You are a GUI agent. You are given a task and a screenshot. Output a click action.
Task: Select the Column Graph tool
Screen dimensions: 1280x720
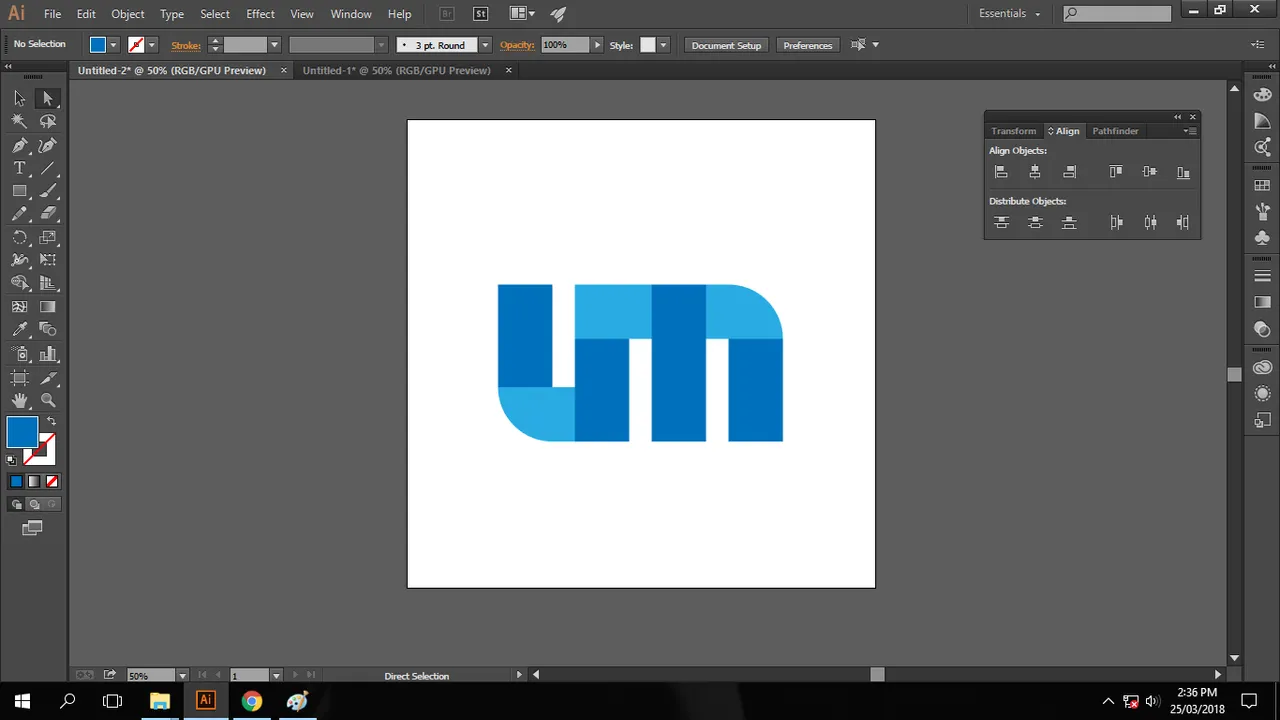tap(48, 354)
